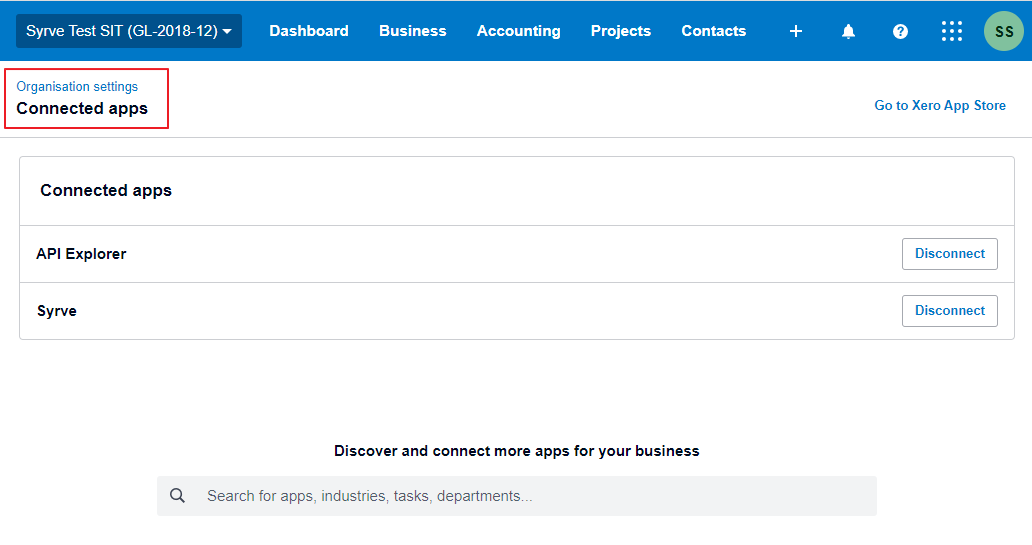
Task: Select Contacts in the top navigation
Action: 713,31
